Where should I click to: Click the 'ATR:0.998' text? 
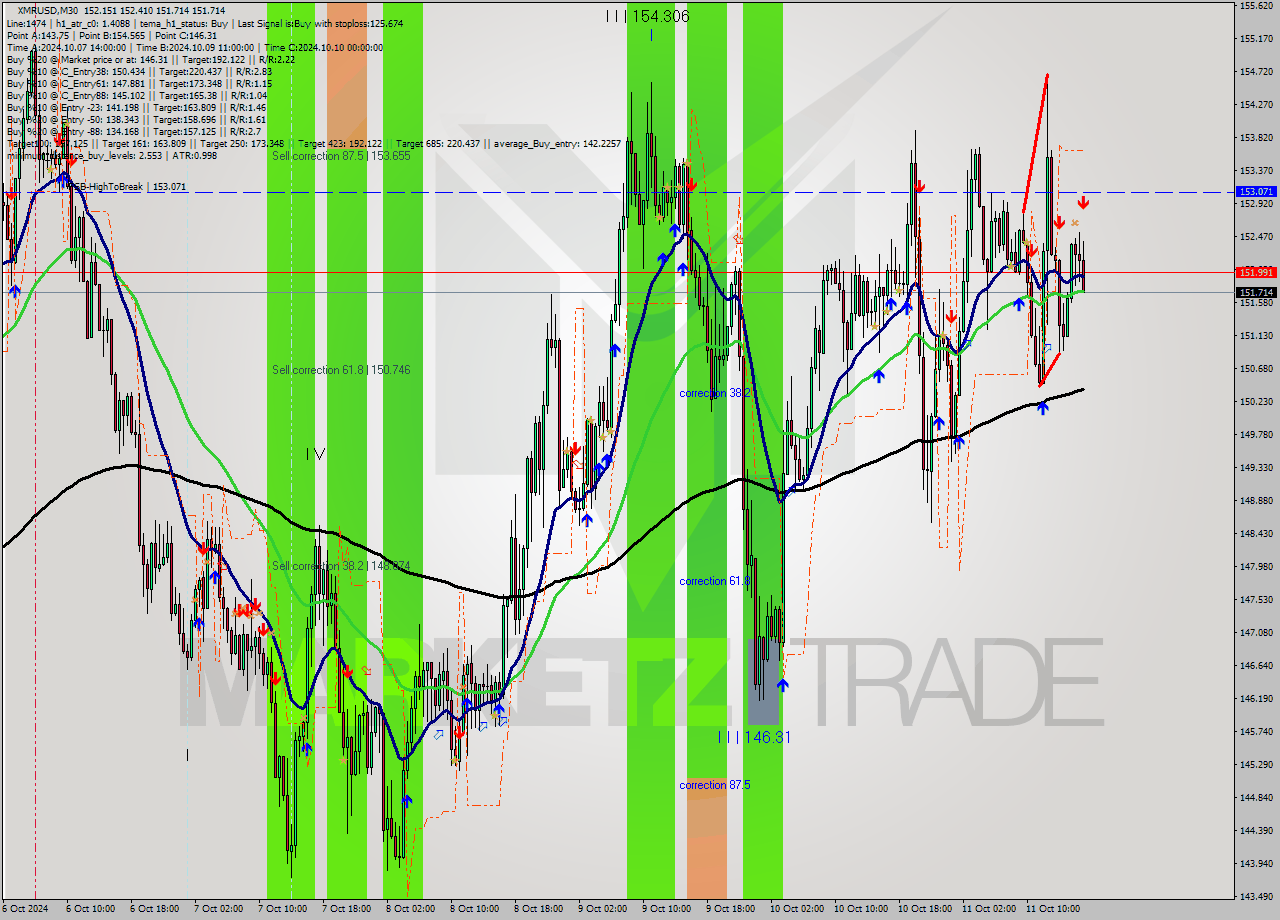(x=196, y=155)
